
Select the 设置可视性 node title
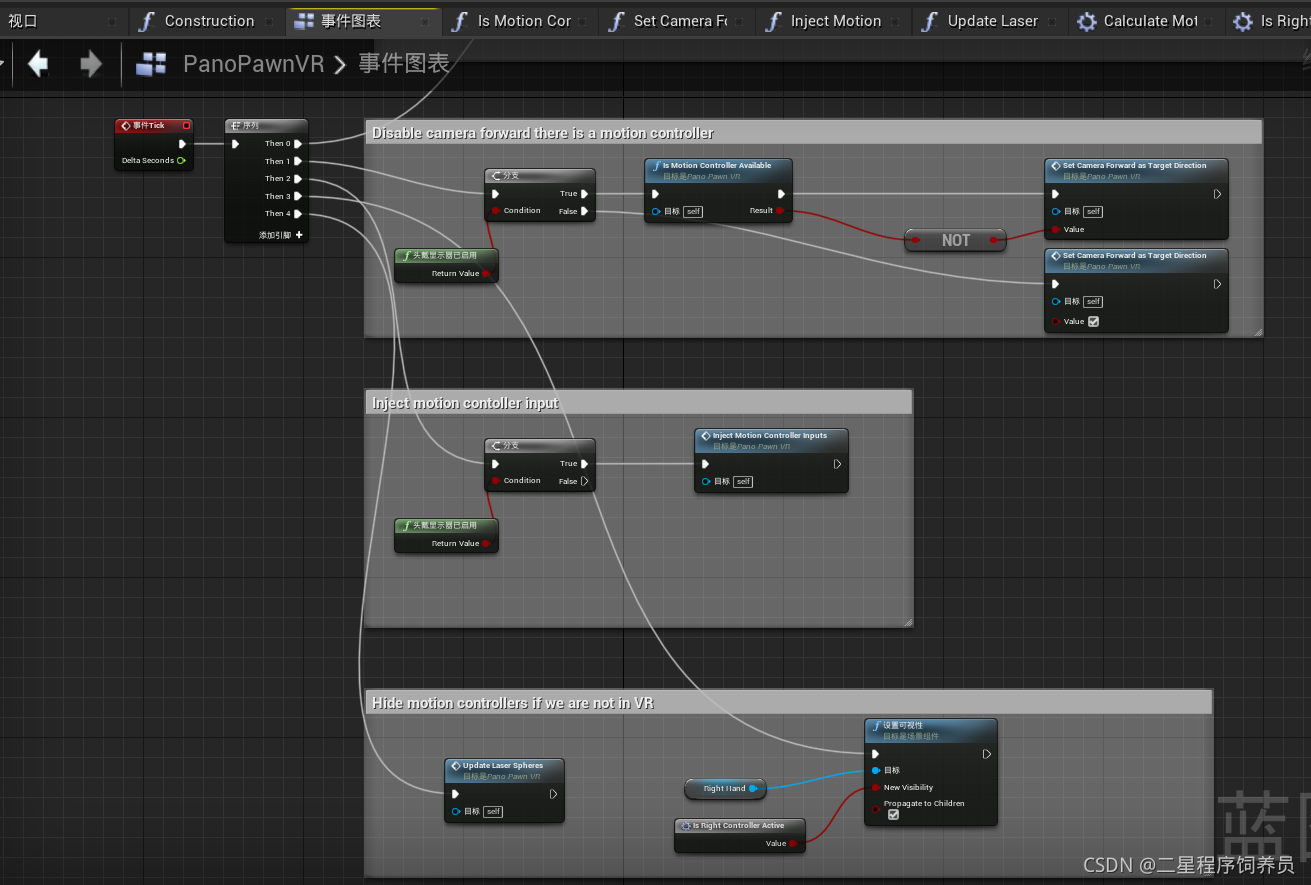931,730
